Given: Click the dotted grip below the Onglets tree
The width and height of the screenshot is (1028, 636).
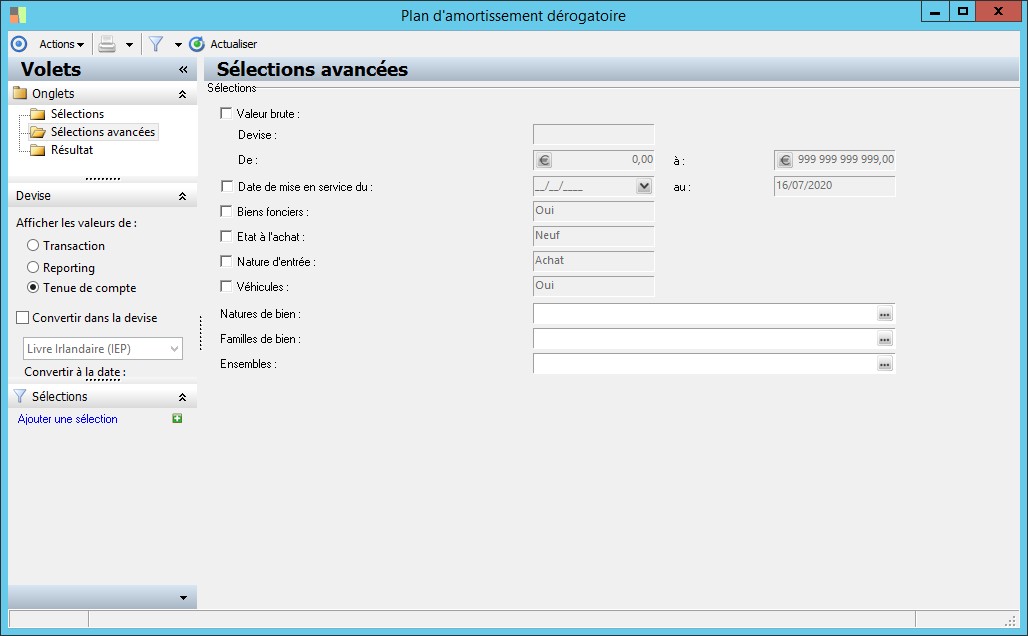Looking at the screenshot, I should [103, 178].
